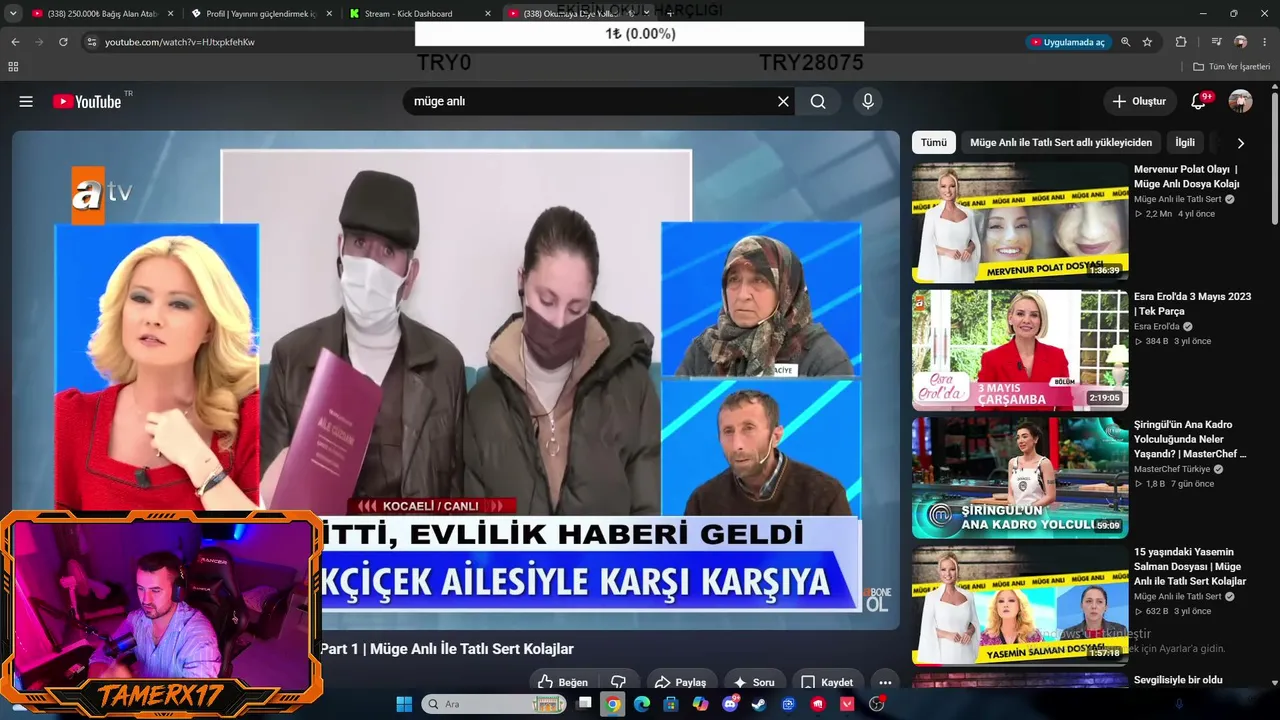
Task: Share the video via Paylaş
Action: point(681,682)
